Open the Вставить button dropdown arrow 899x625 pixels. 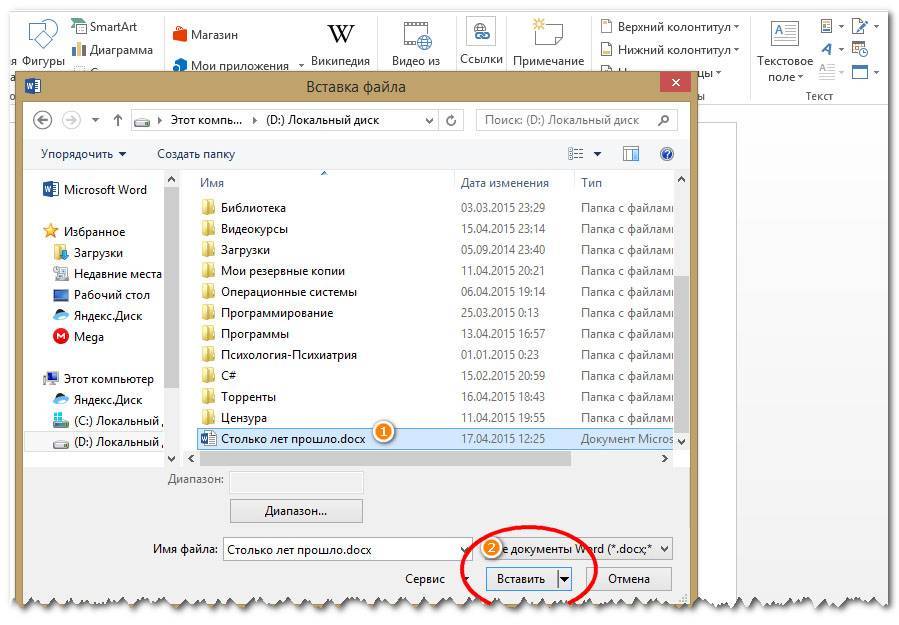563,579
